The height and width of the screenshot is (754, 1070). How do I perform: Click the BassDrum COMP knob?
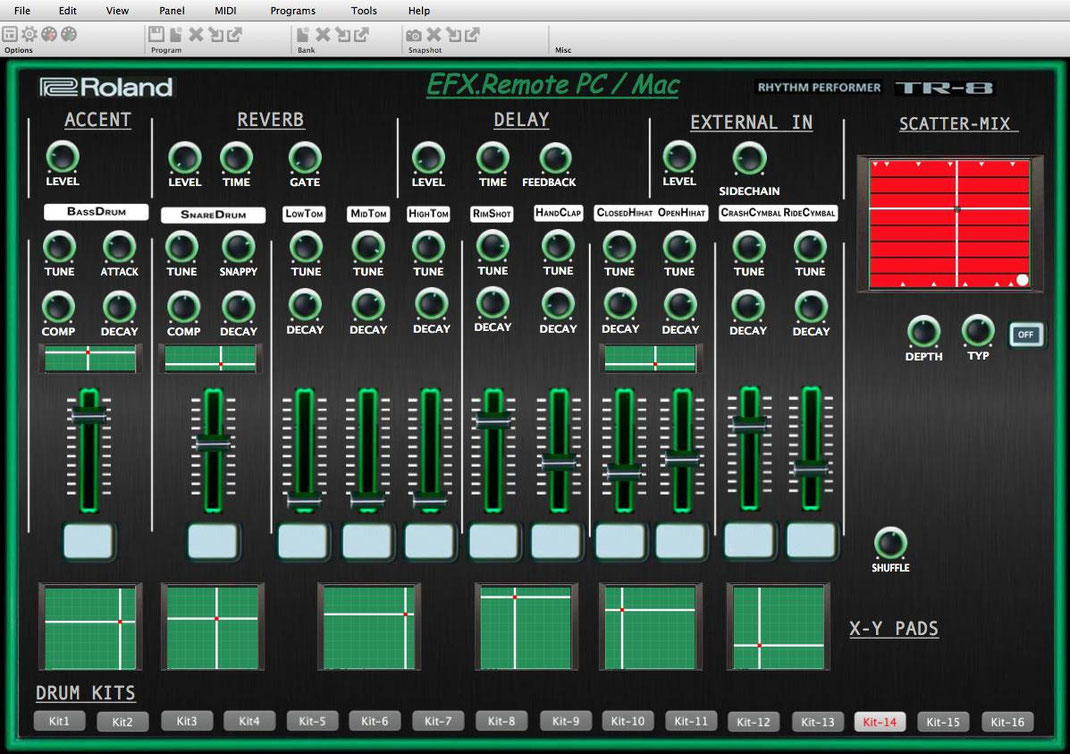[x=59, y=308]
